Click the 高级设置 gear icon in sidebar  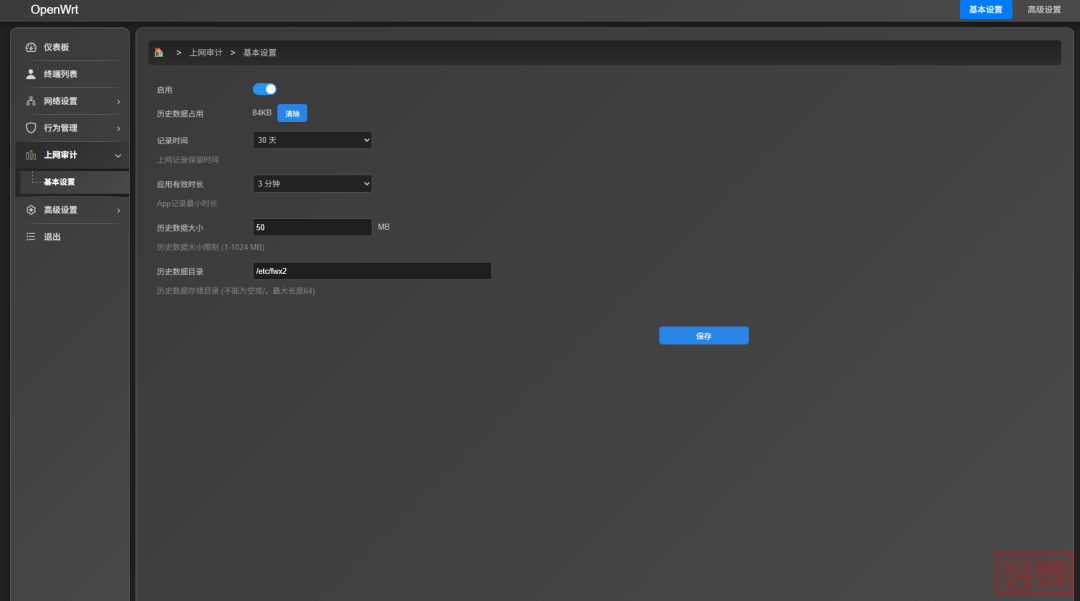tap(31, 210)
